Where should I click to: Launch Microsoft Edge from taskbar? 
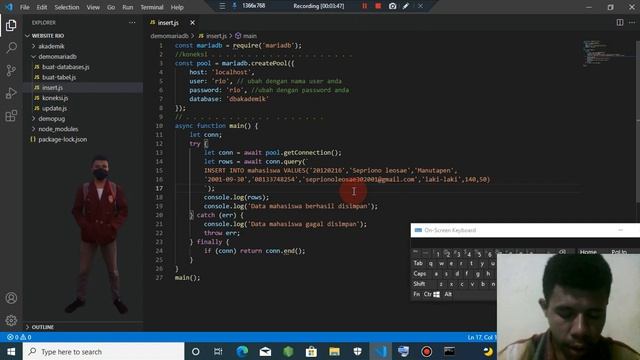point(242,351)
